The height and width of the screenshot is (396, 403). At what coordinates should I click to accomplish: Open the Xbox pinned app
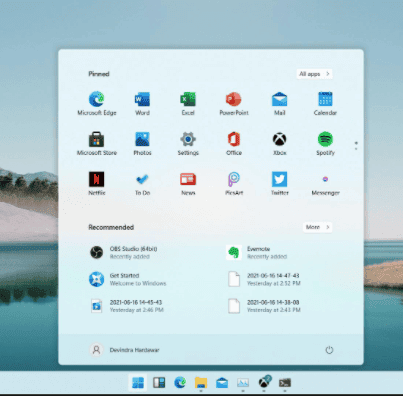coord(279,143)
